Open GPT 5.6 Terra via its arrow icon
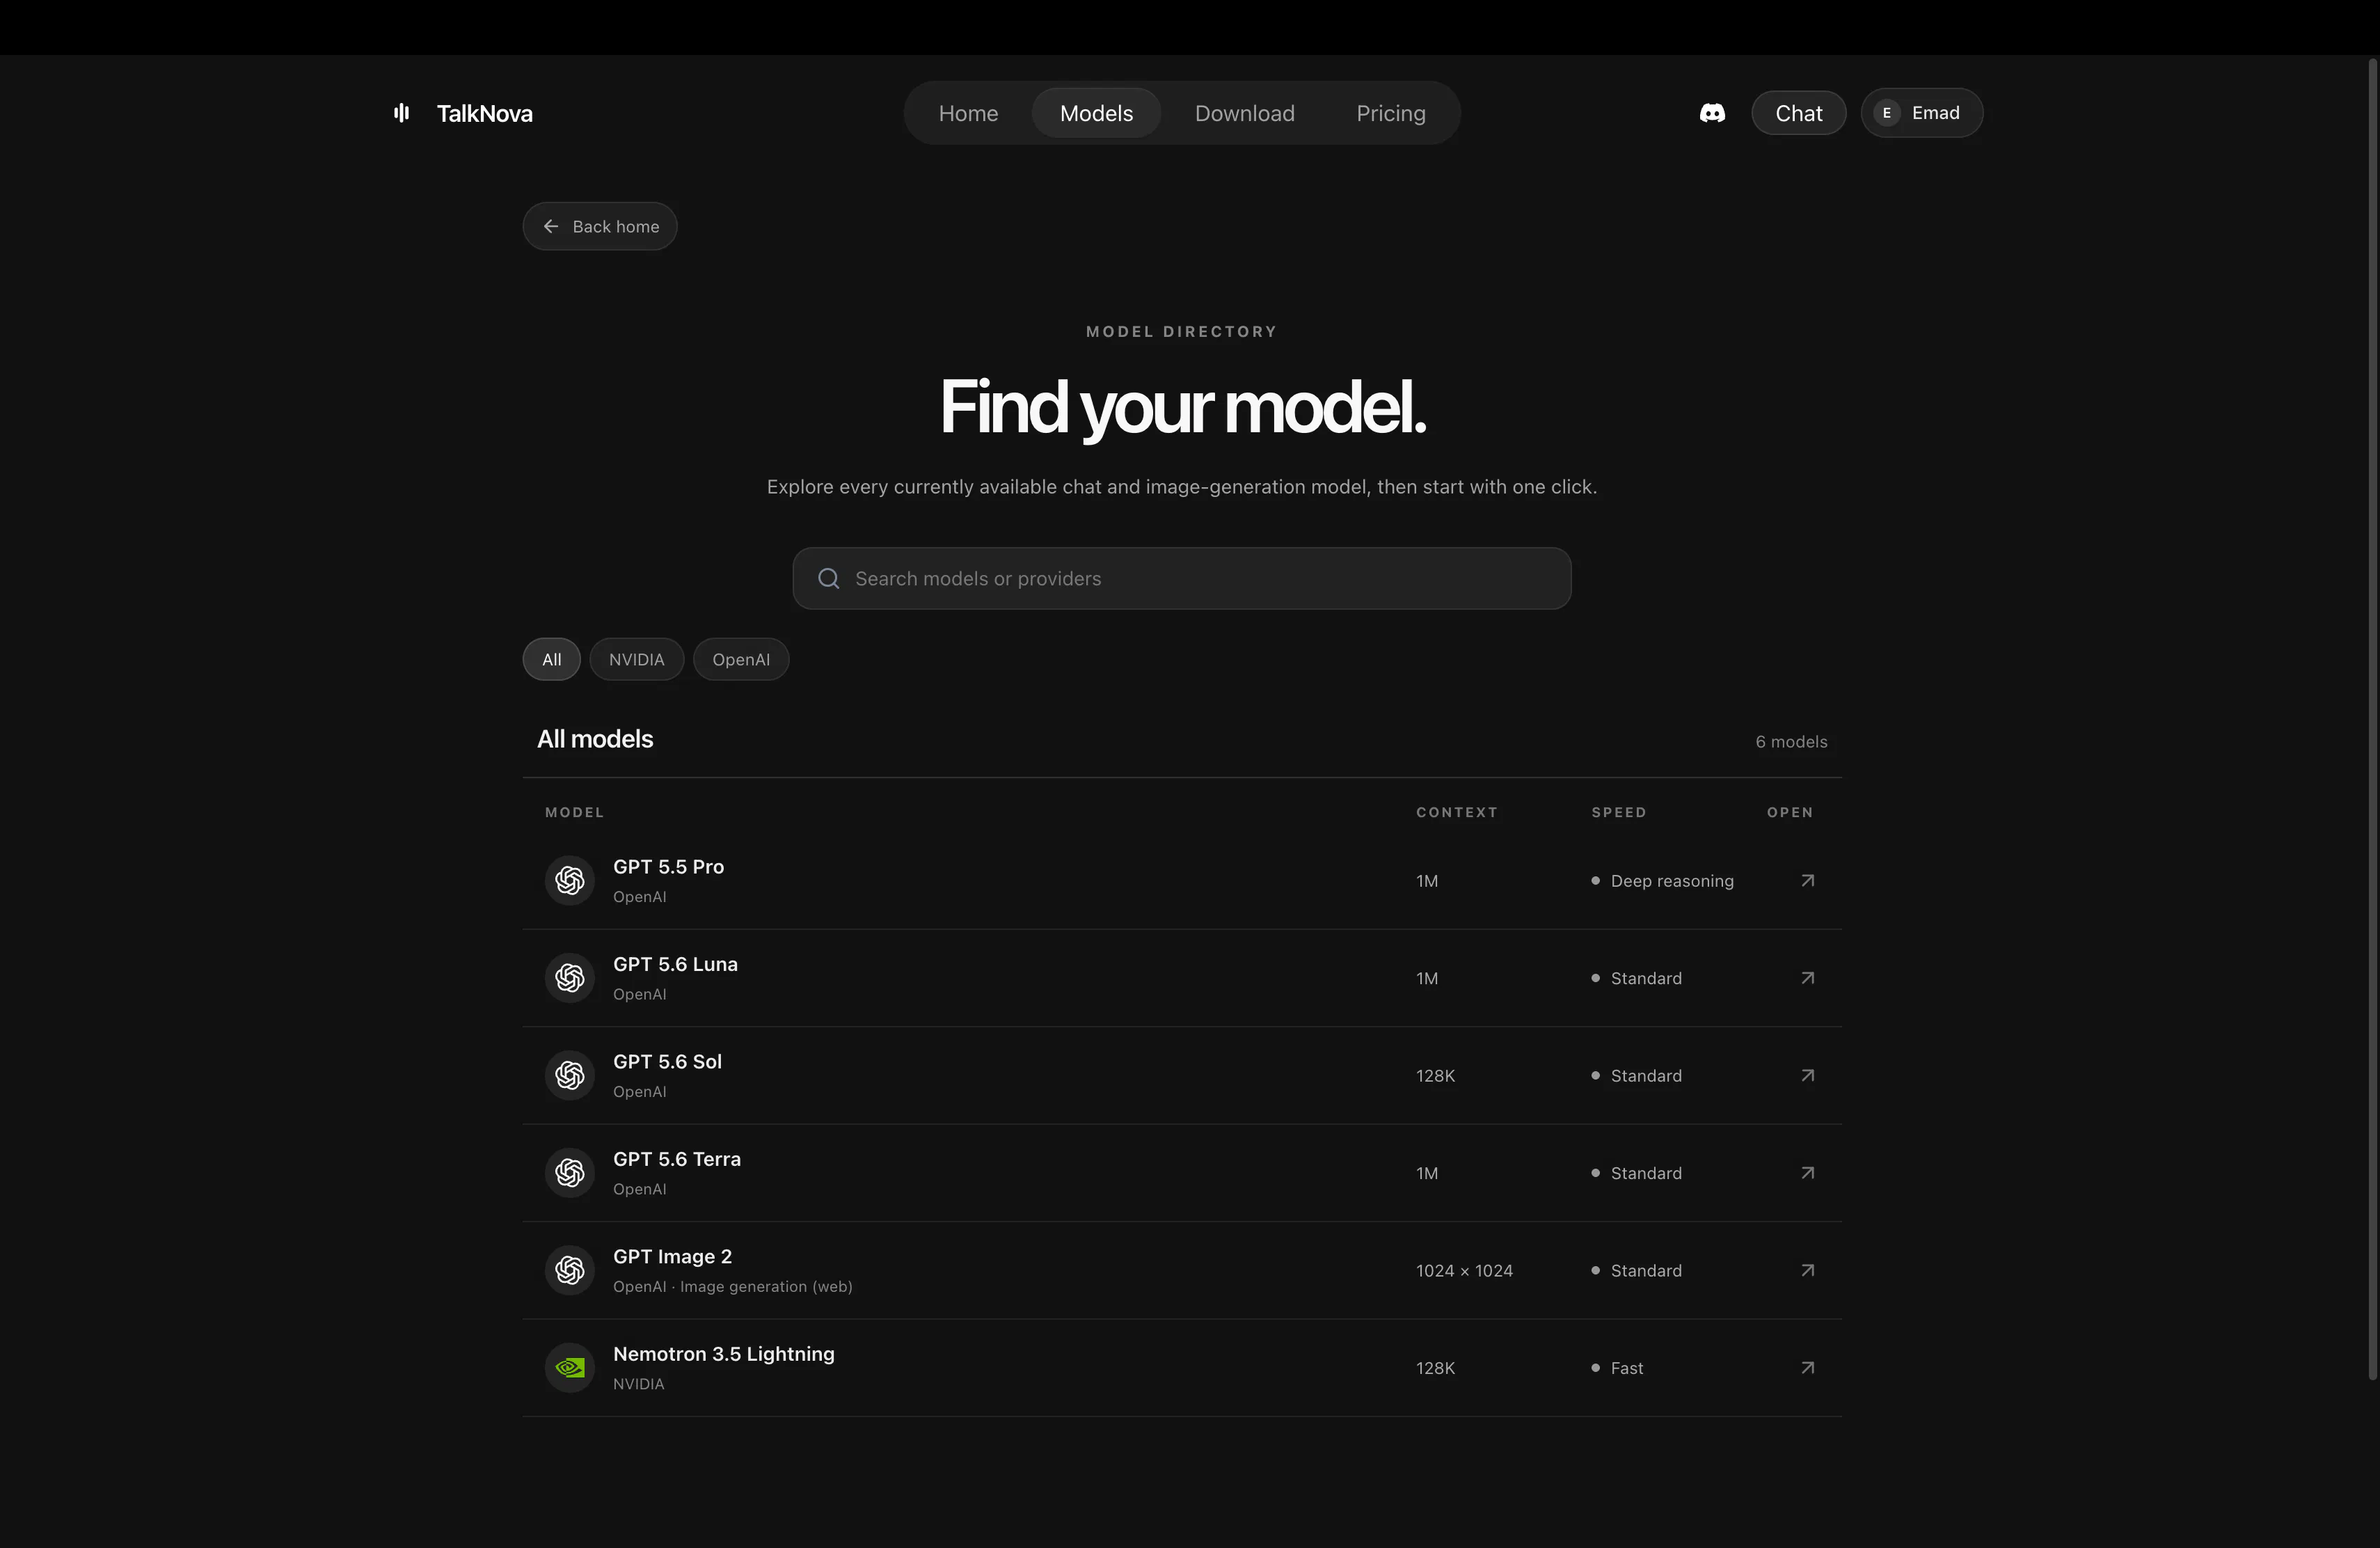This screenshot has width=2380, height=1548. (x=1807, y=1173)
